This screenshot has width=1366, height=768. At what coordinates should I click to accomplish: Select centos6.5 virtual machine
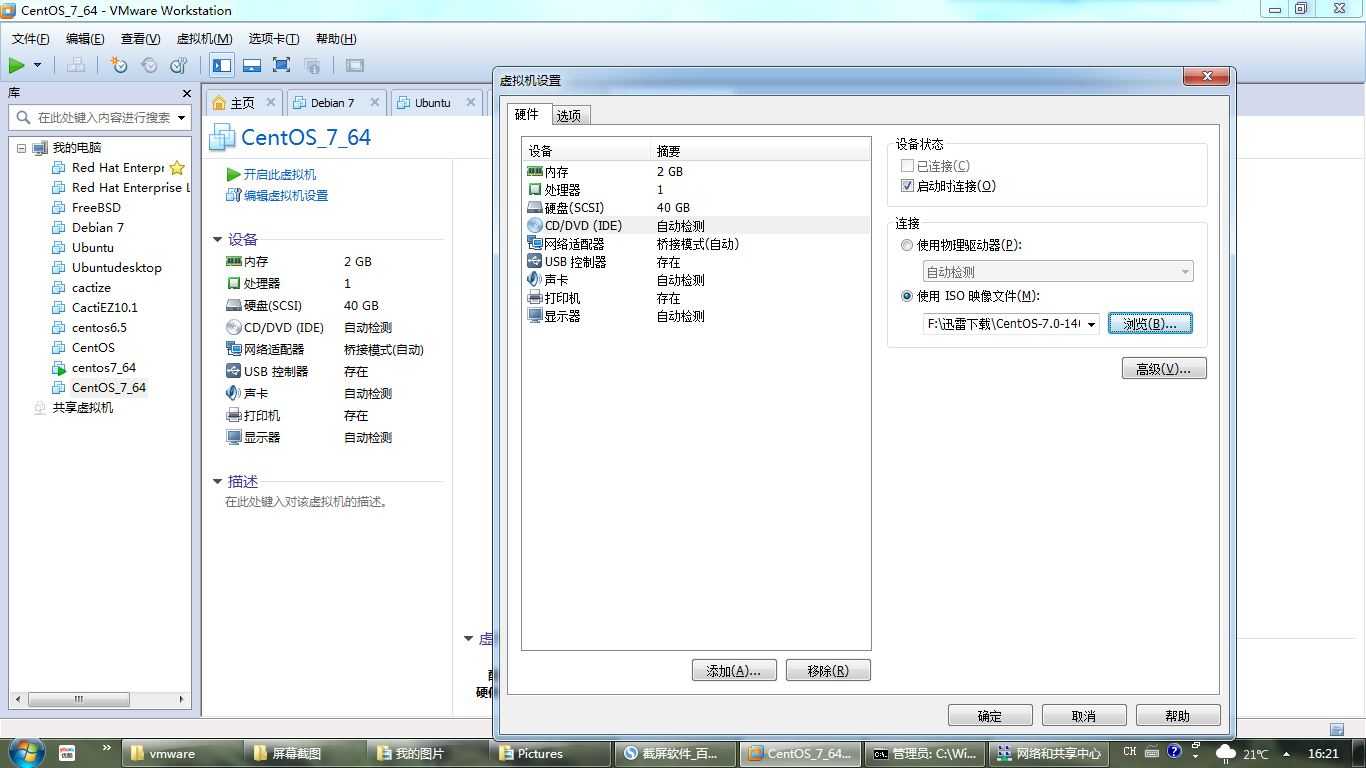(99, 328)
